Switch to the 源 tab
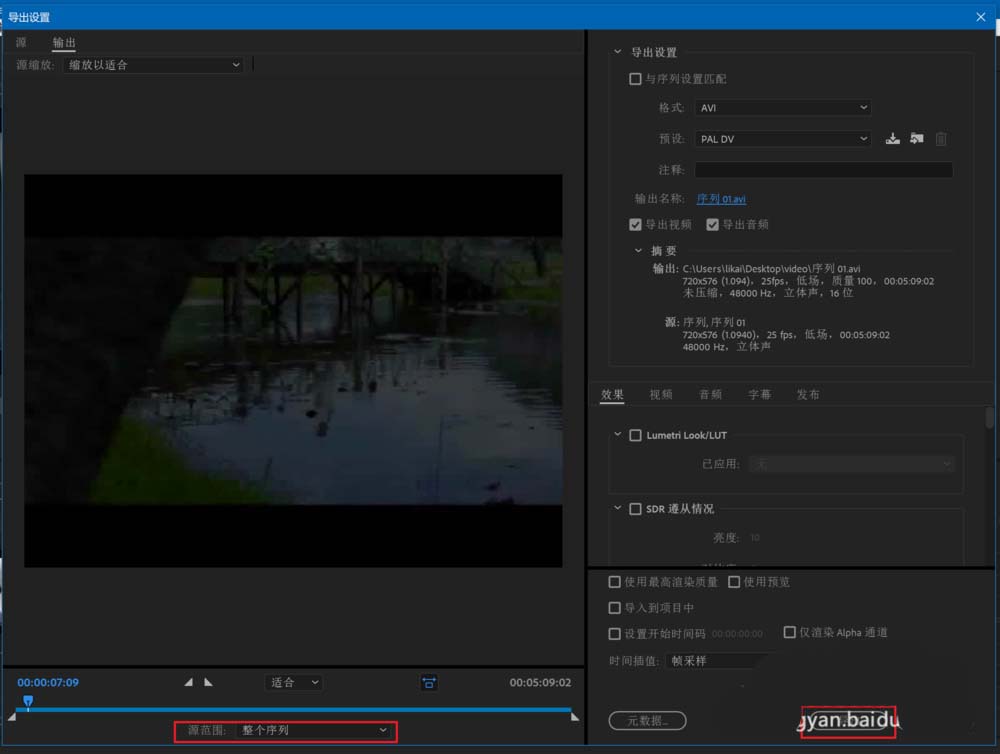The image size is (1000, 754). click(20, 42)
